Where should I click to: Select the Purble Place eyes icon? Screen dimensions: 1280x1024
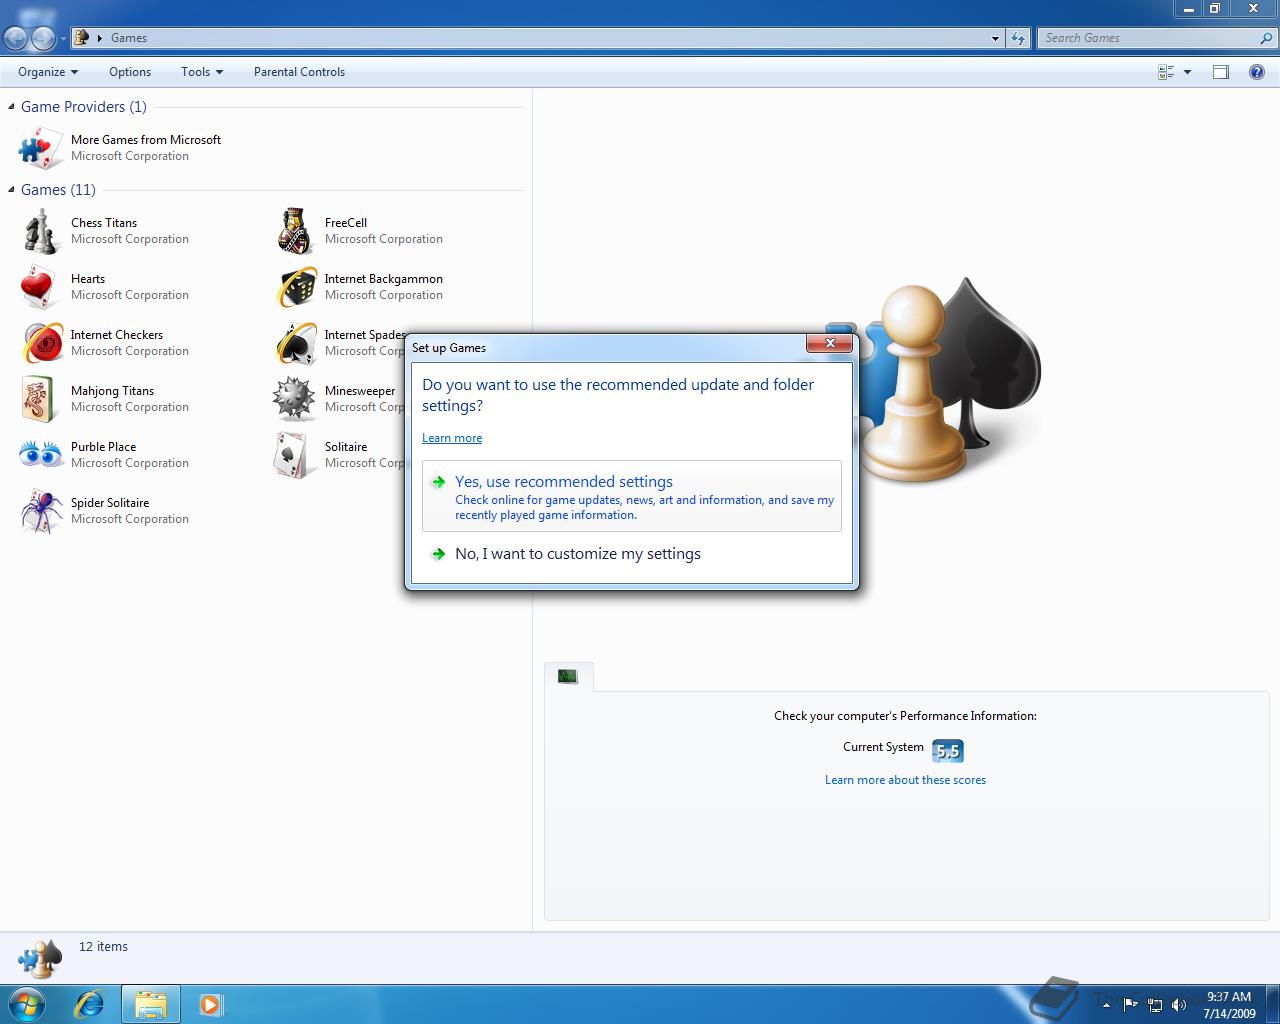pos(41,455)
